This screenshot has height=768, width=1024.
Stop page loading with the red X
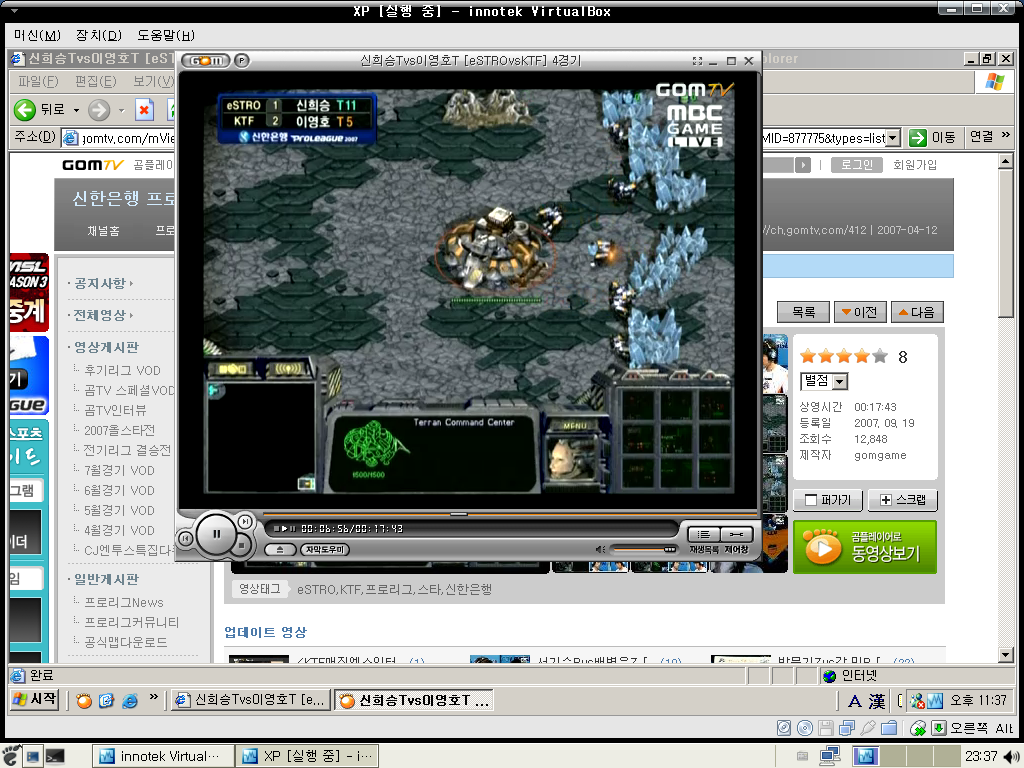tap(144, 110)
